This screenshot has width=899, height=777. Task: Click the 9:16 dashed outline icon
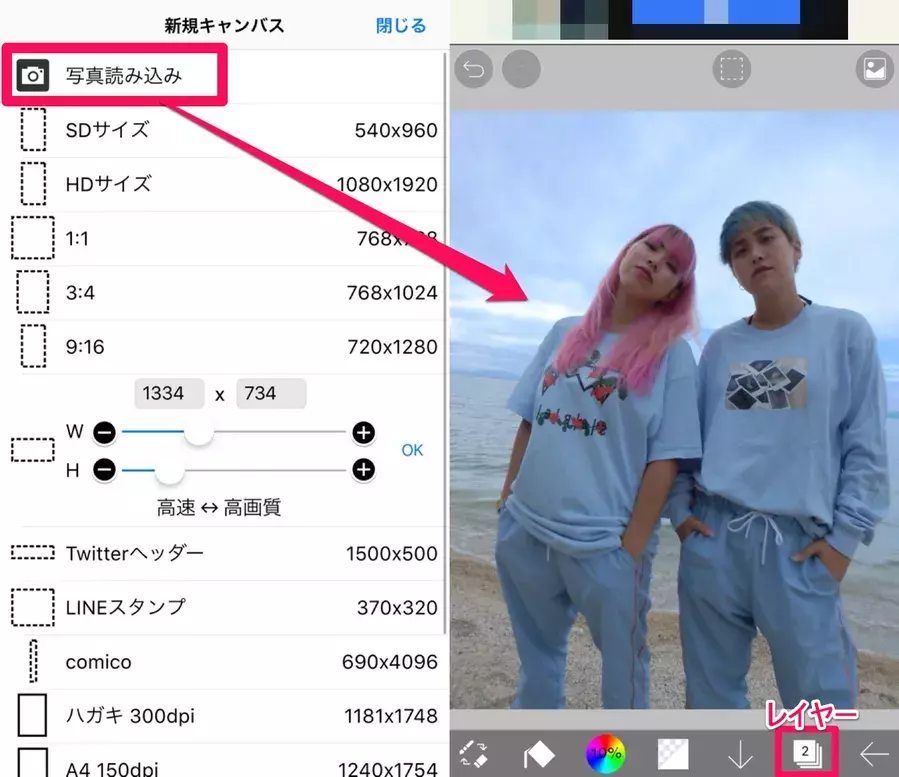33,346
